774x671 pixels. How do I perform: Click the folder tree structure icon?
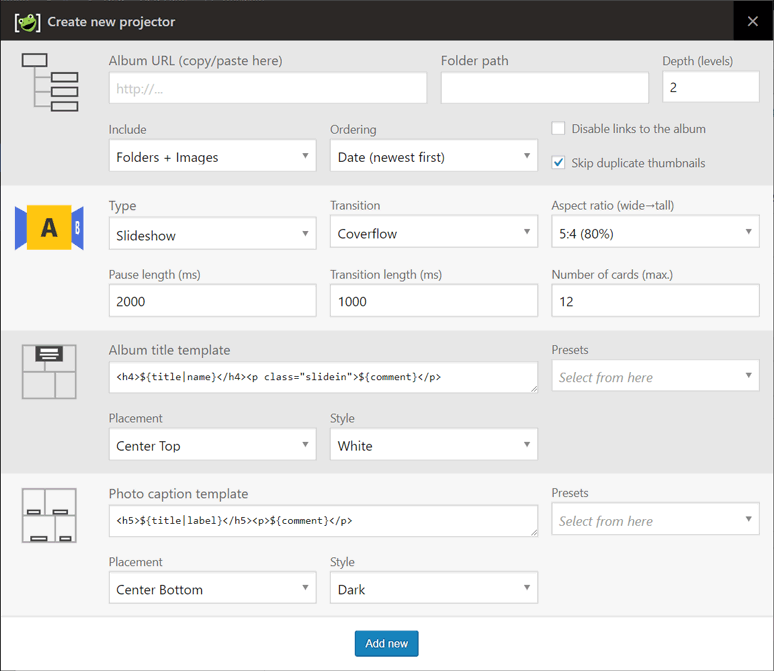tap(49, 82)
